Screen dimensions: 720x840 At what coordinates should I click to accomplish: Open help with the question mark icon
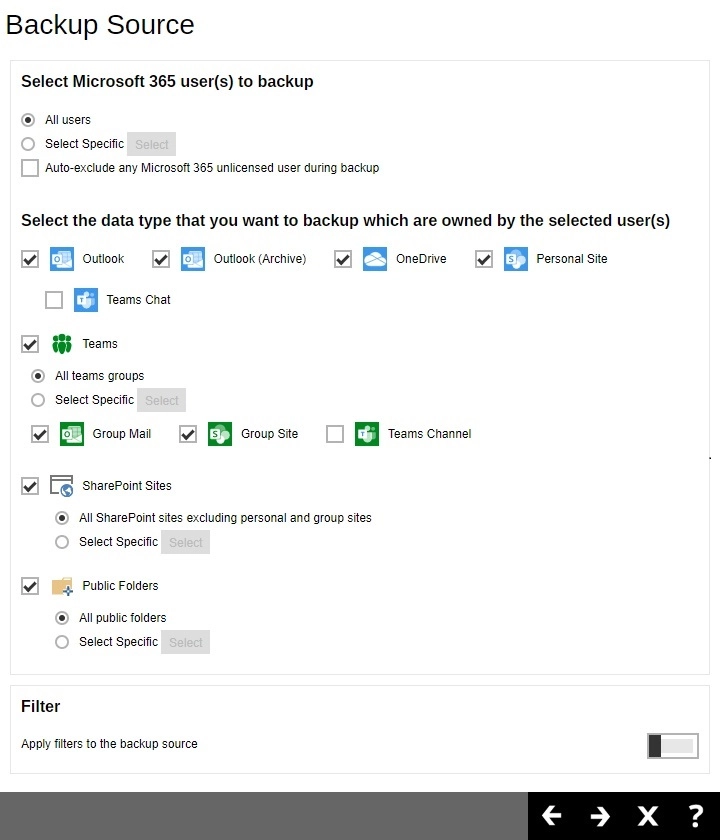click(x=696, y=815)
